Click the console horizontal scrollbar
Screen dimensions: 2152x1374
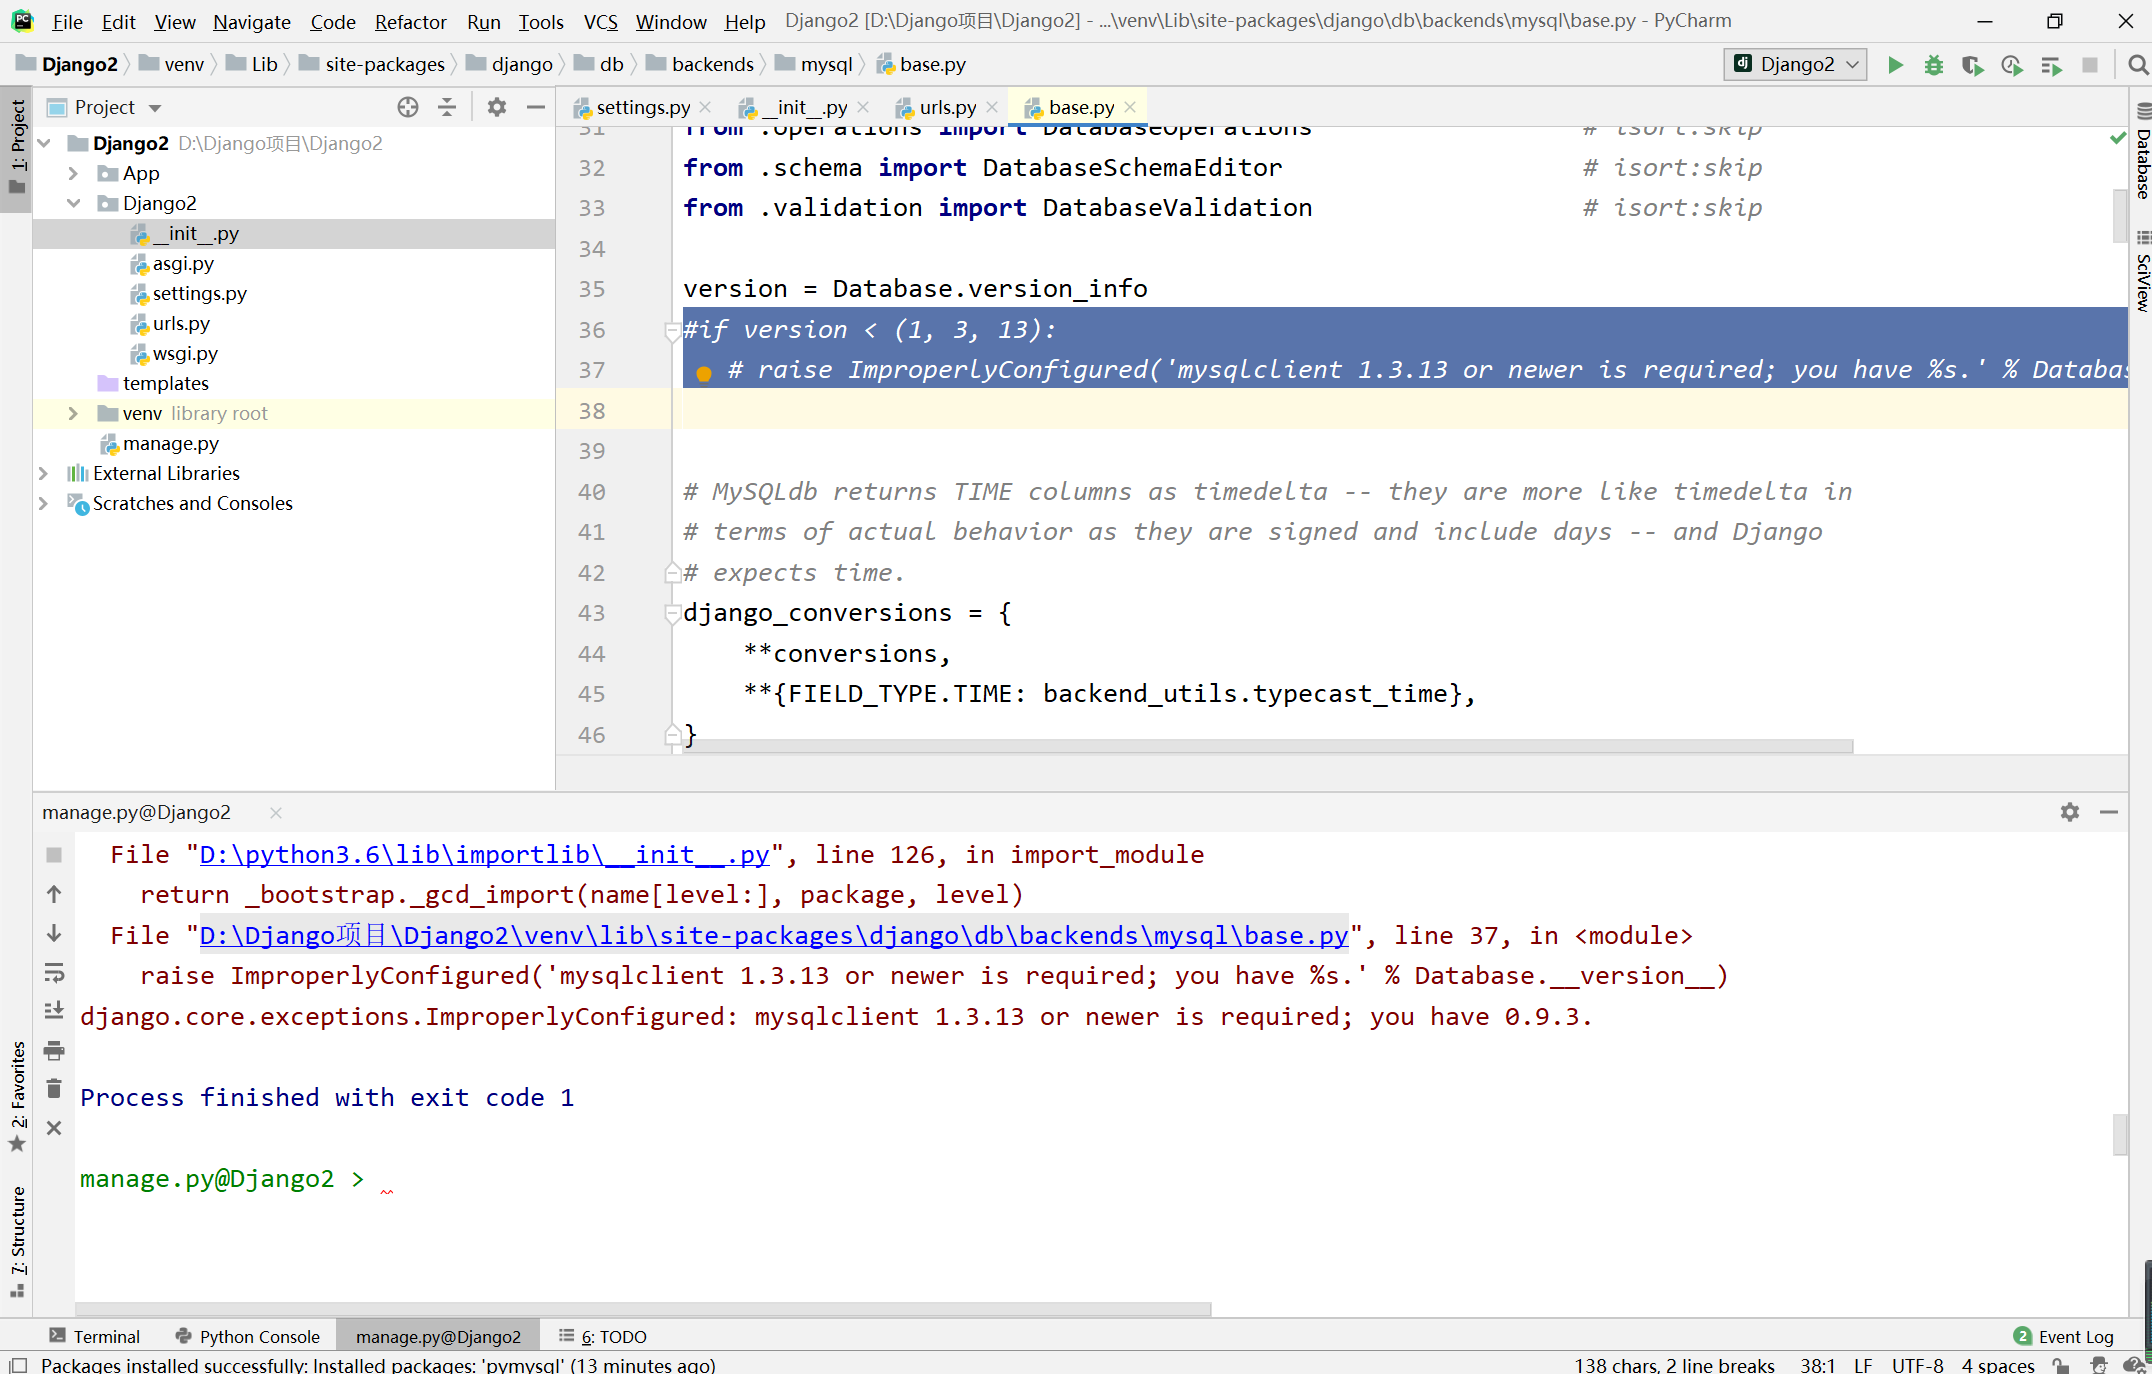[643, 1309]
